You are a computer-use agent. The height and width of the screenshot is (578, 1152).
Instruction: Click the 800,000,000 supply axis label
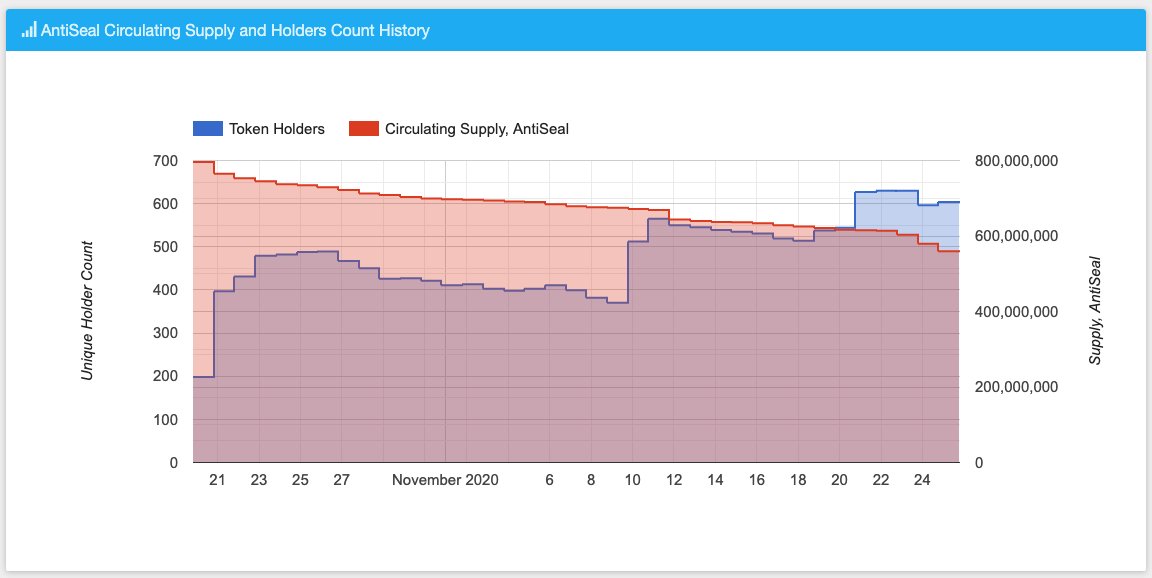1016,160
